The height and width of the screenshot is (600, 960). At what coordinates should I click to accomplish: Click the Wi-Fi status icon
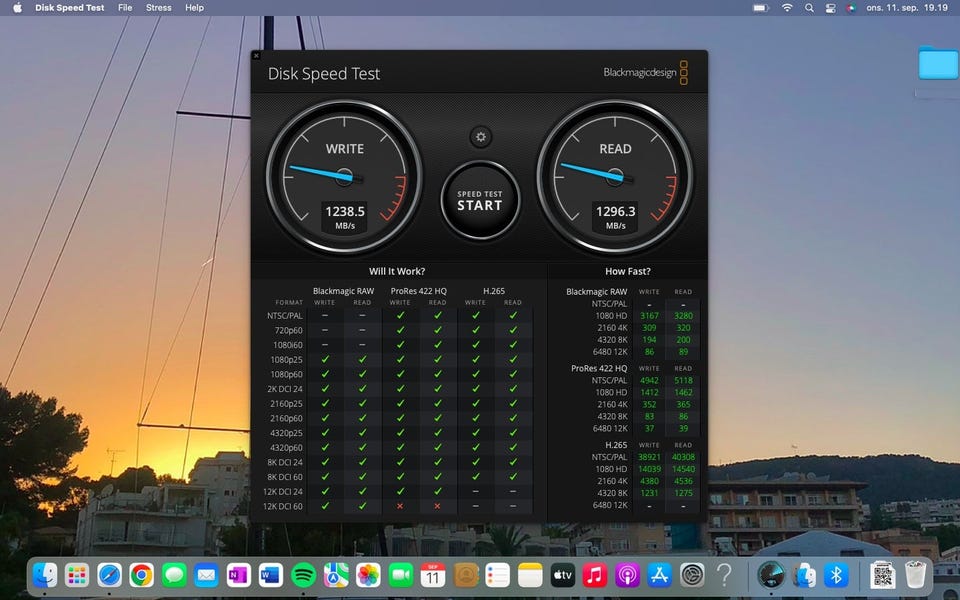click(787, 7)
